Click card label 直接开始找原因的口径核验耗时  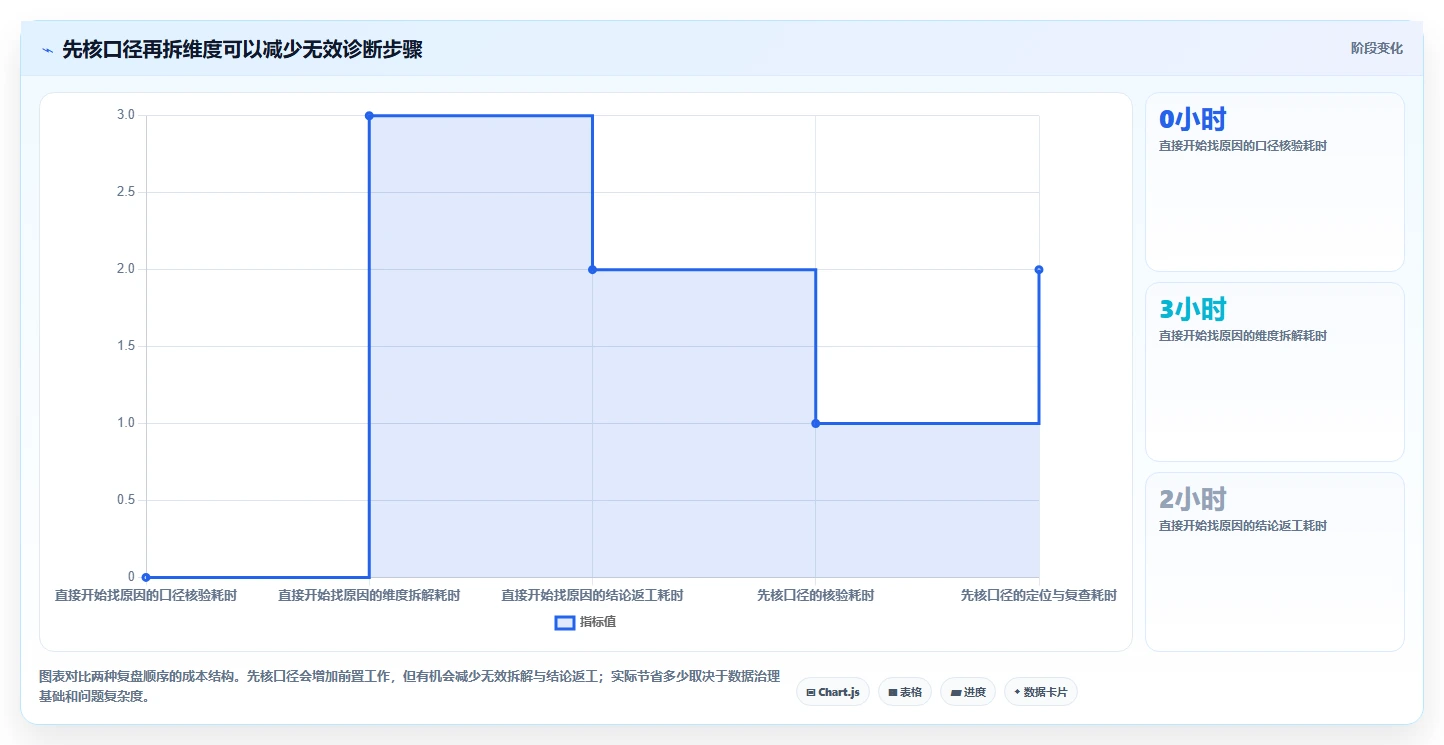pyautogui.click(x=1243, y=146)
